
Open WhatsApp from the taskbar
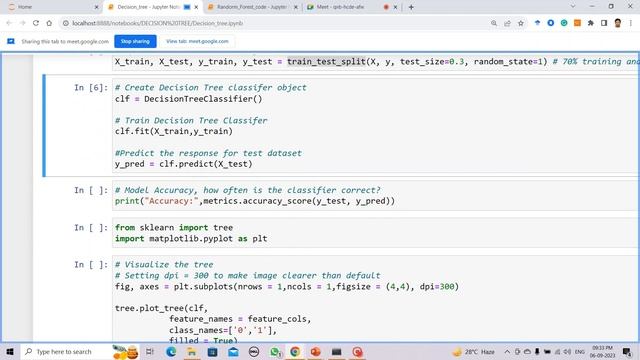tap(275, 351)
